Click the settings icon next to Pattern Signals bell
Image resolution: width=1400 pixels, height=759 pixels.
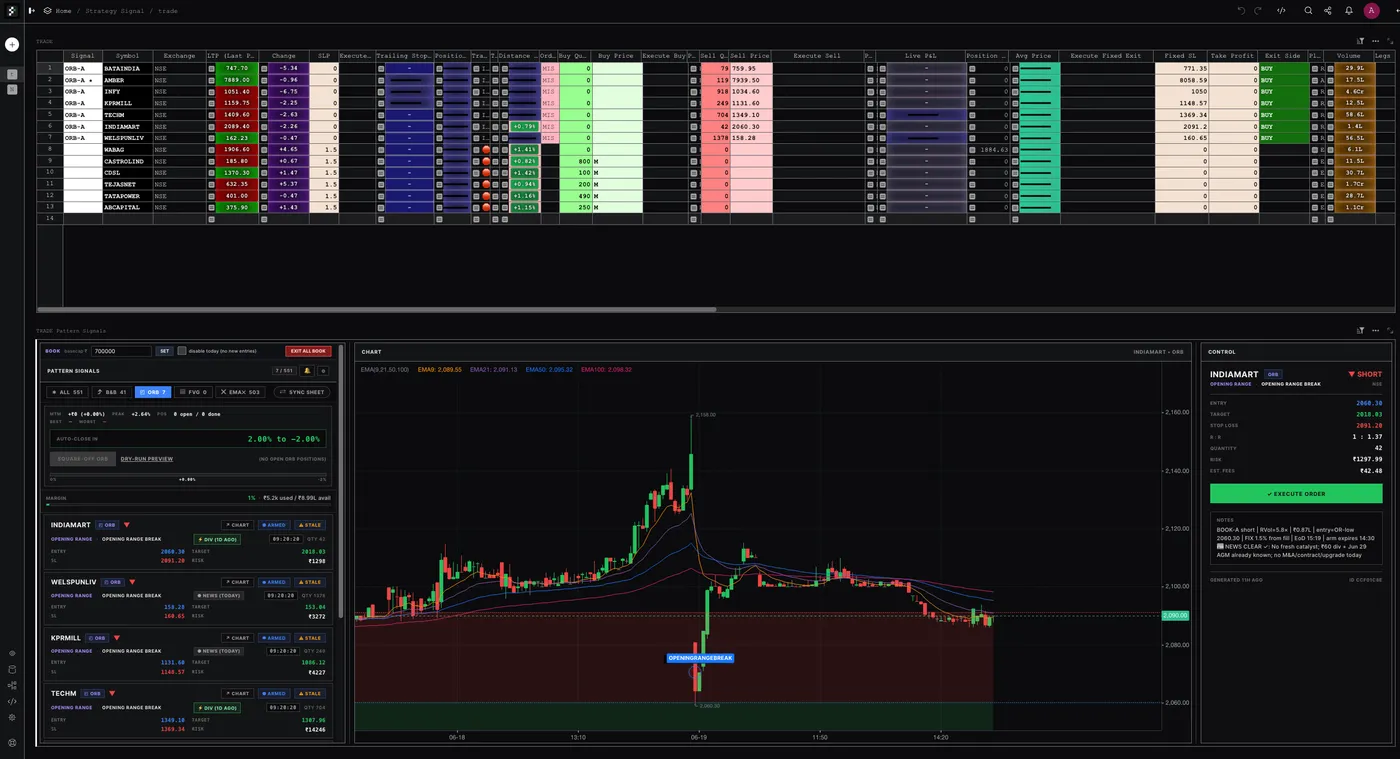tap(323, 371)
